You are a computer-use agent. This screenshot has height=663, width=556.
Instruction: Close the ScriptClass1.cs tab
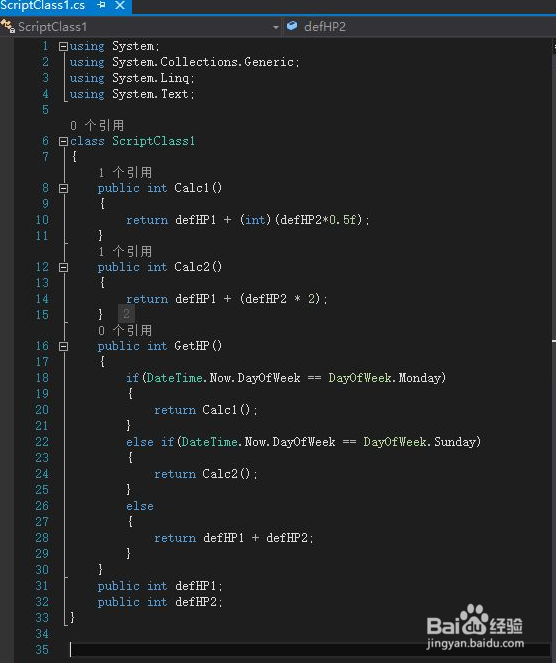coord(120,5)
